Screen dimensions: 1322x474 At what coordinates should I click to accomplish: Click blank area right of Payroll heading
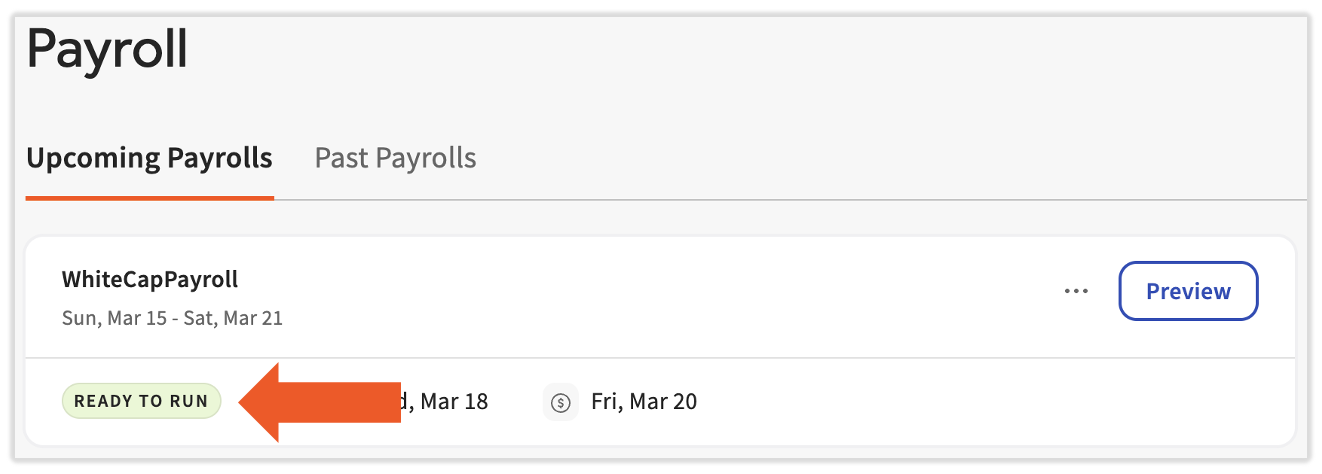pyautogui.click(x=700, y=50)
